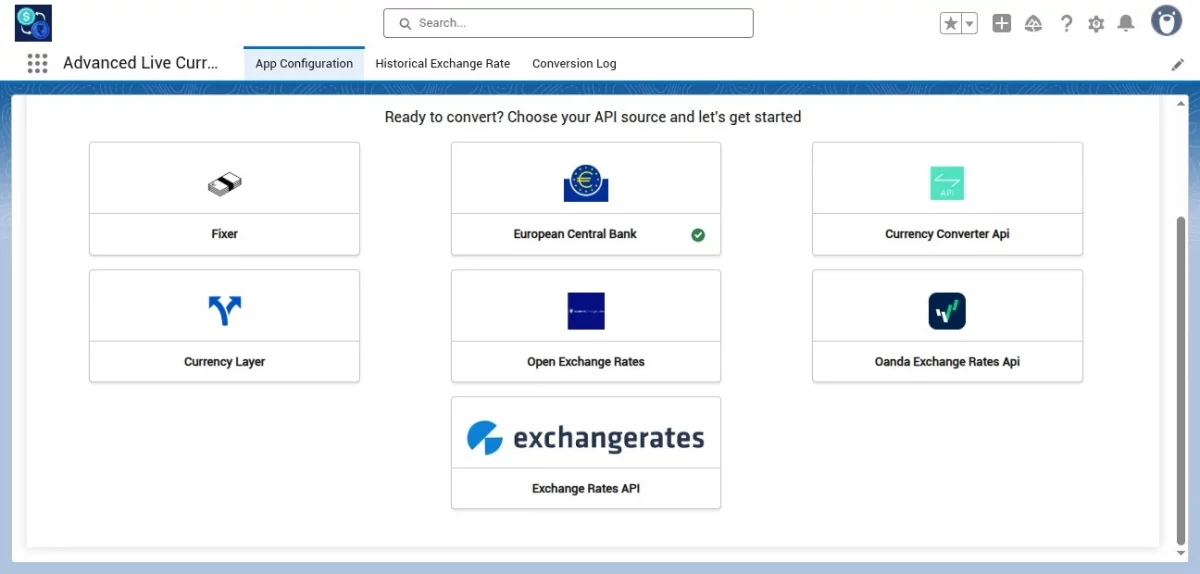Click the Currency Converter Api logo
1200x574 pixels.
[947, 183]
